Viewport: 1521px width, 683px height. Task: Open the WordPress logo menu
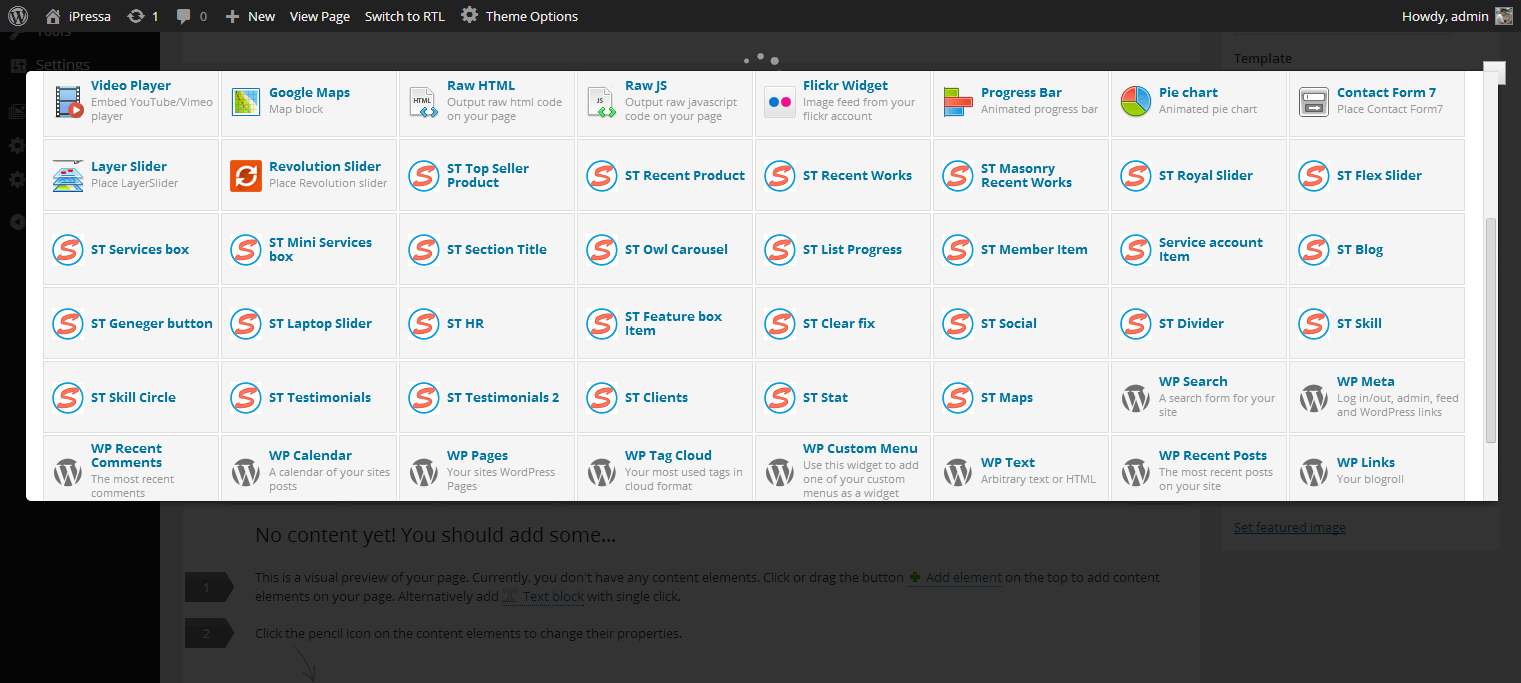tap(18, 16)
